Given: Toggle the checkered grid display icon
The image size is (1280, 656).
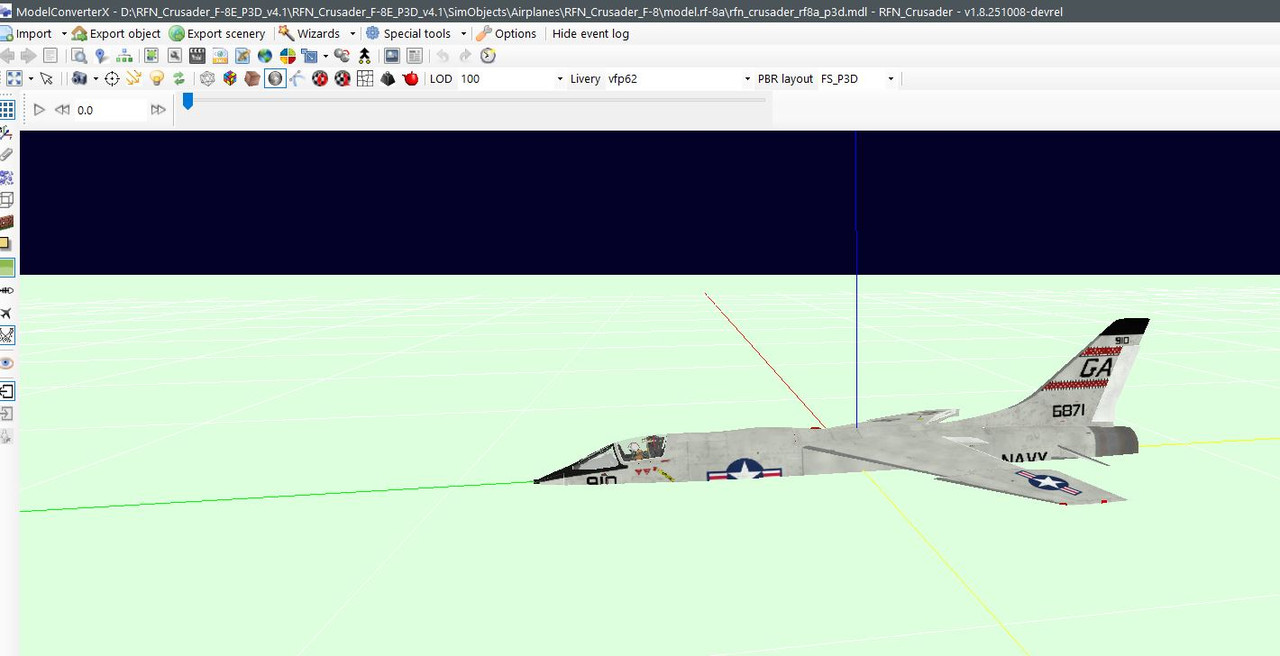Looking at the screenshot, I should click(x=365, y=79).
